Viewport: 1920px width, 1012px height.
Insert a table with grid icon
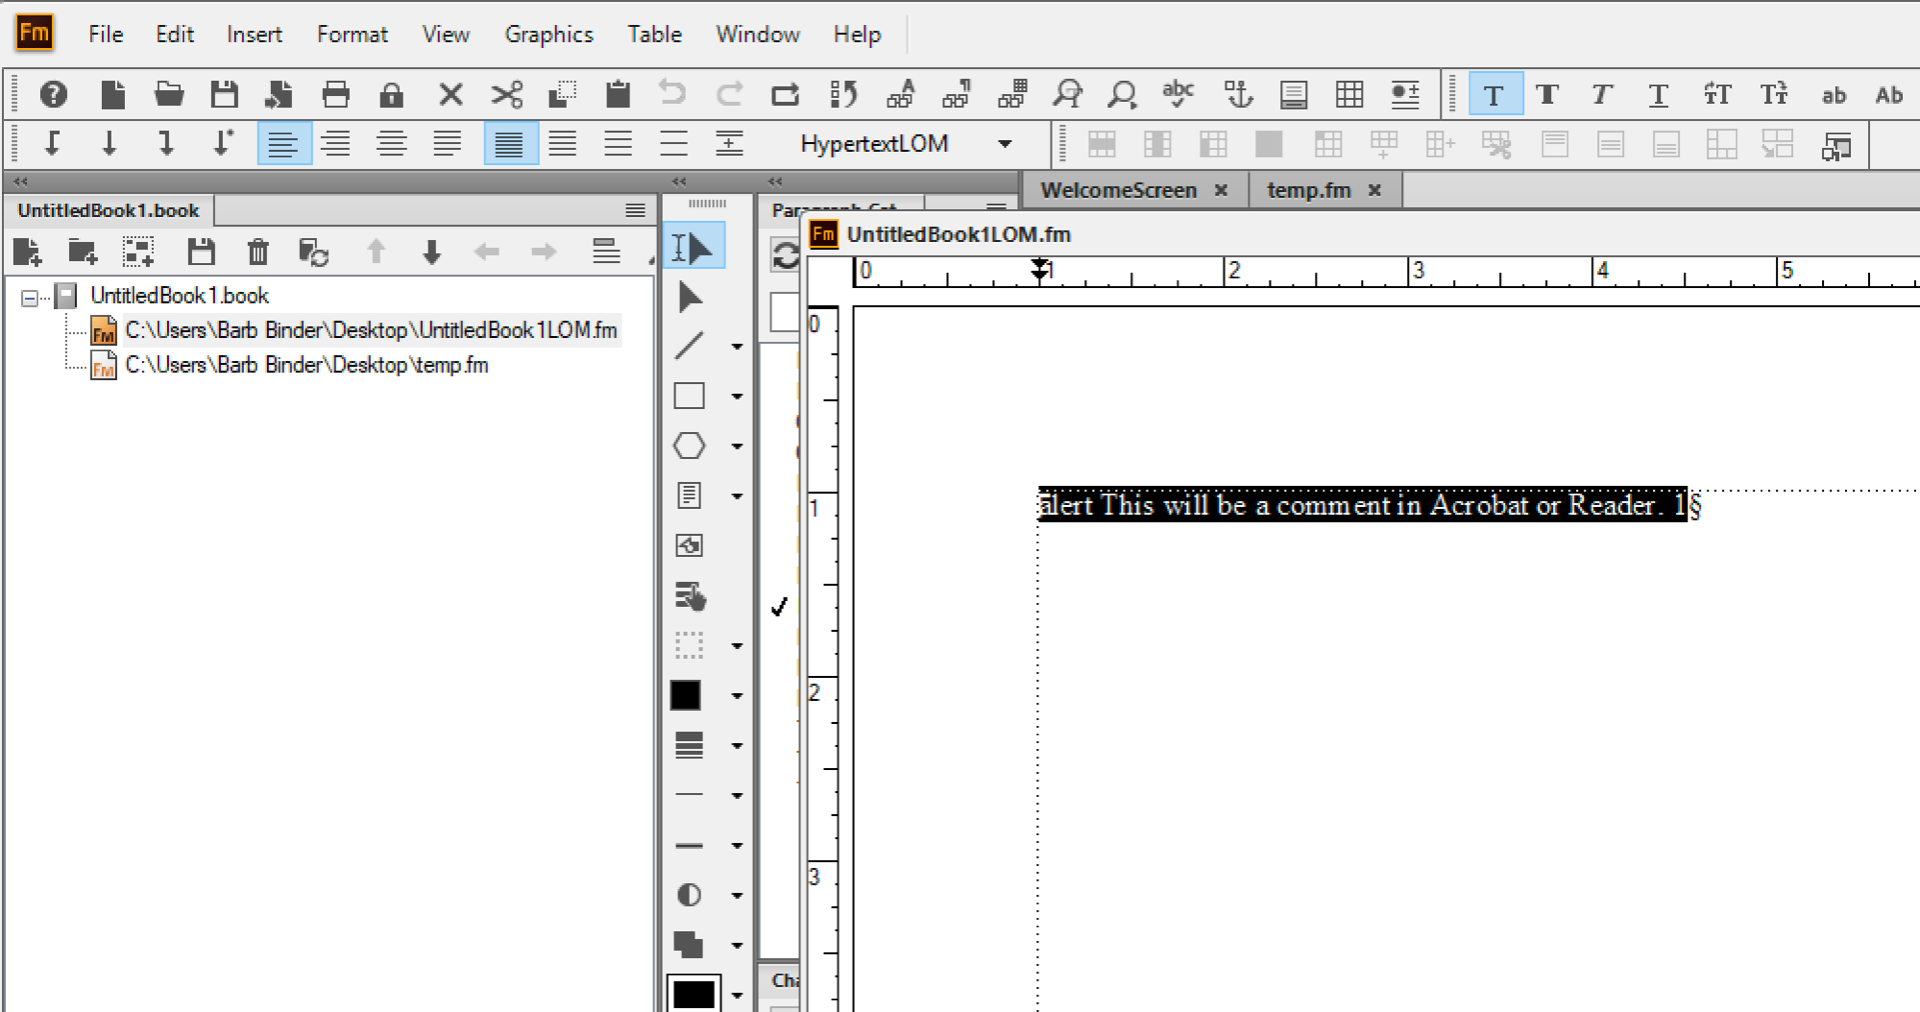click(1349, 95)
